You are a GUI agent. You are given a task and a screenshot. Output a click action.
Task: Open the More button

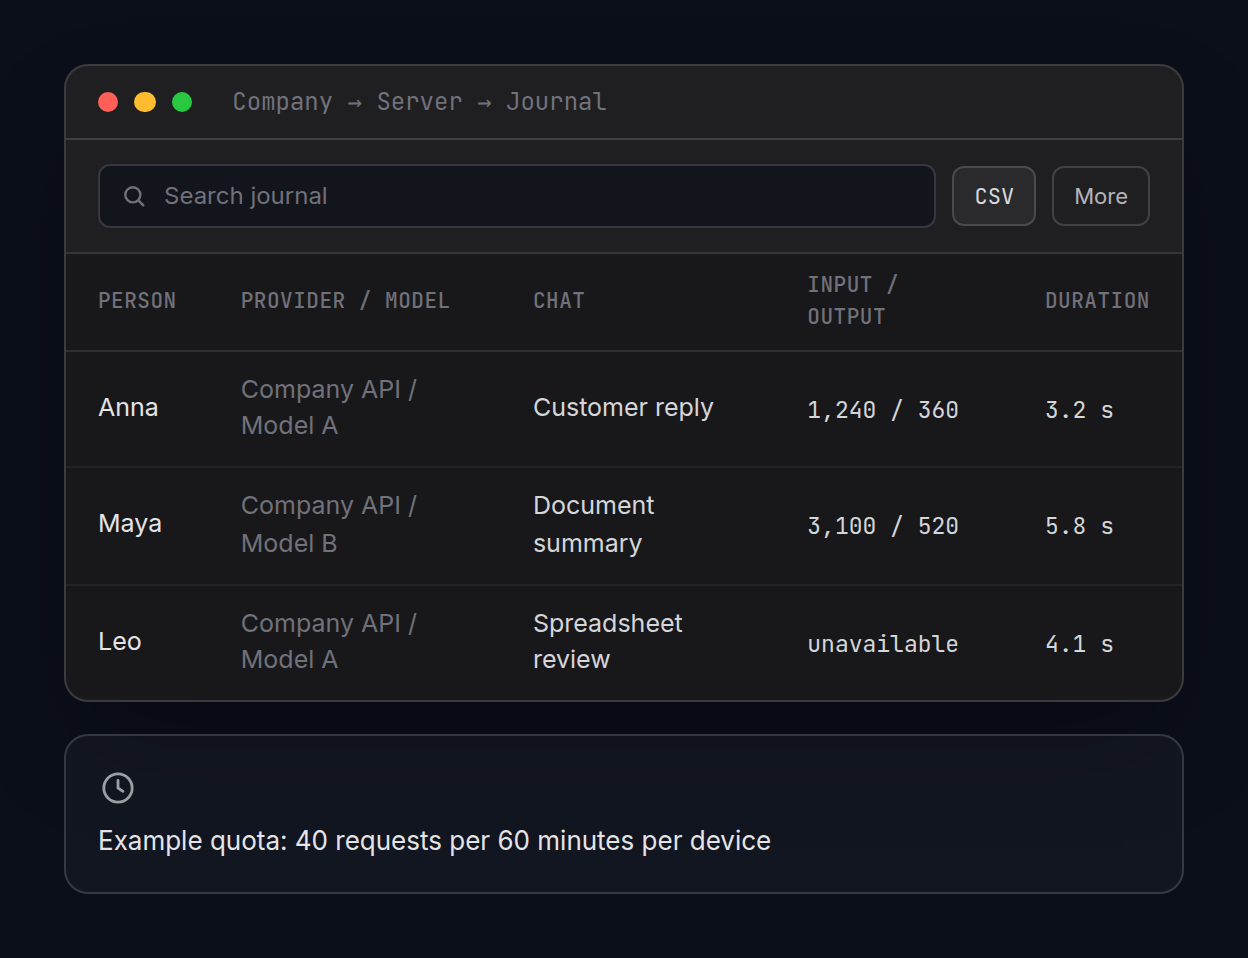[x=1101, y=196]
